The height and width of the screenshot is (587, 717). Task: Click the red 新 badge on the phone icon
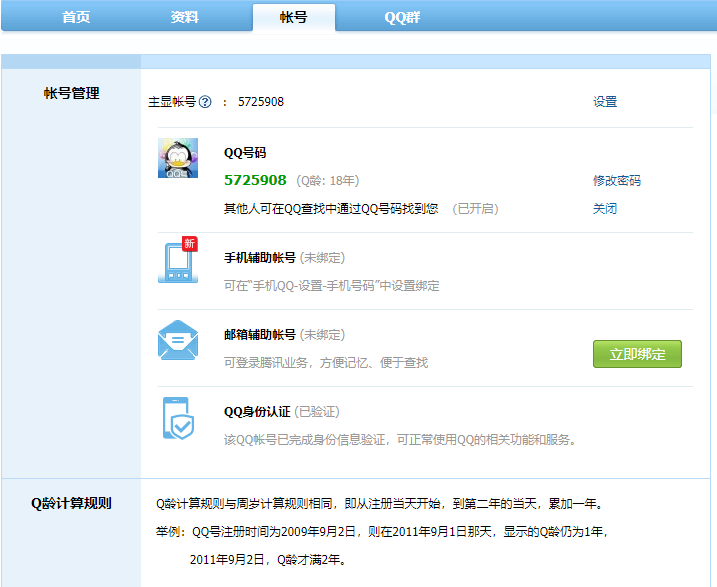pos(189,244)
